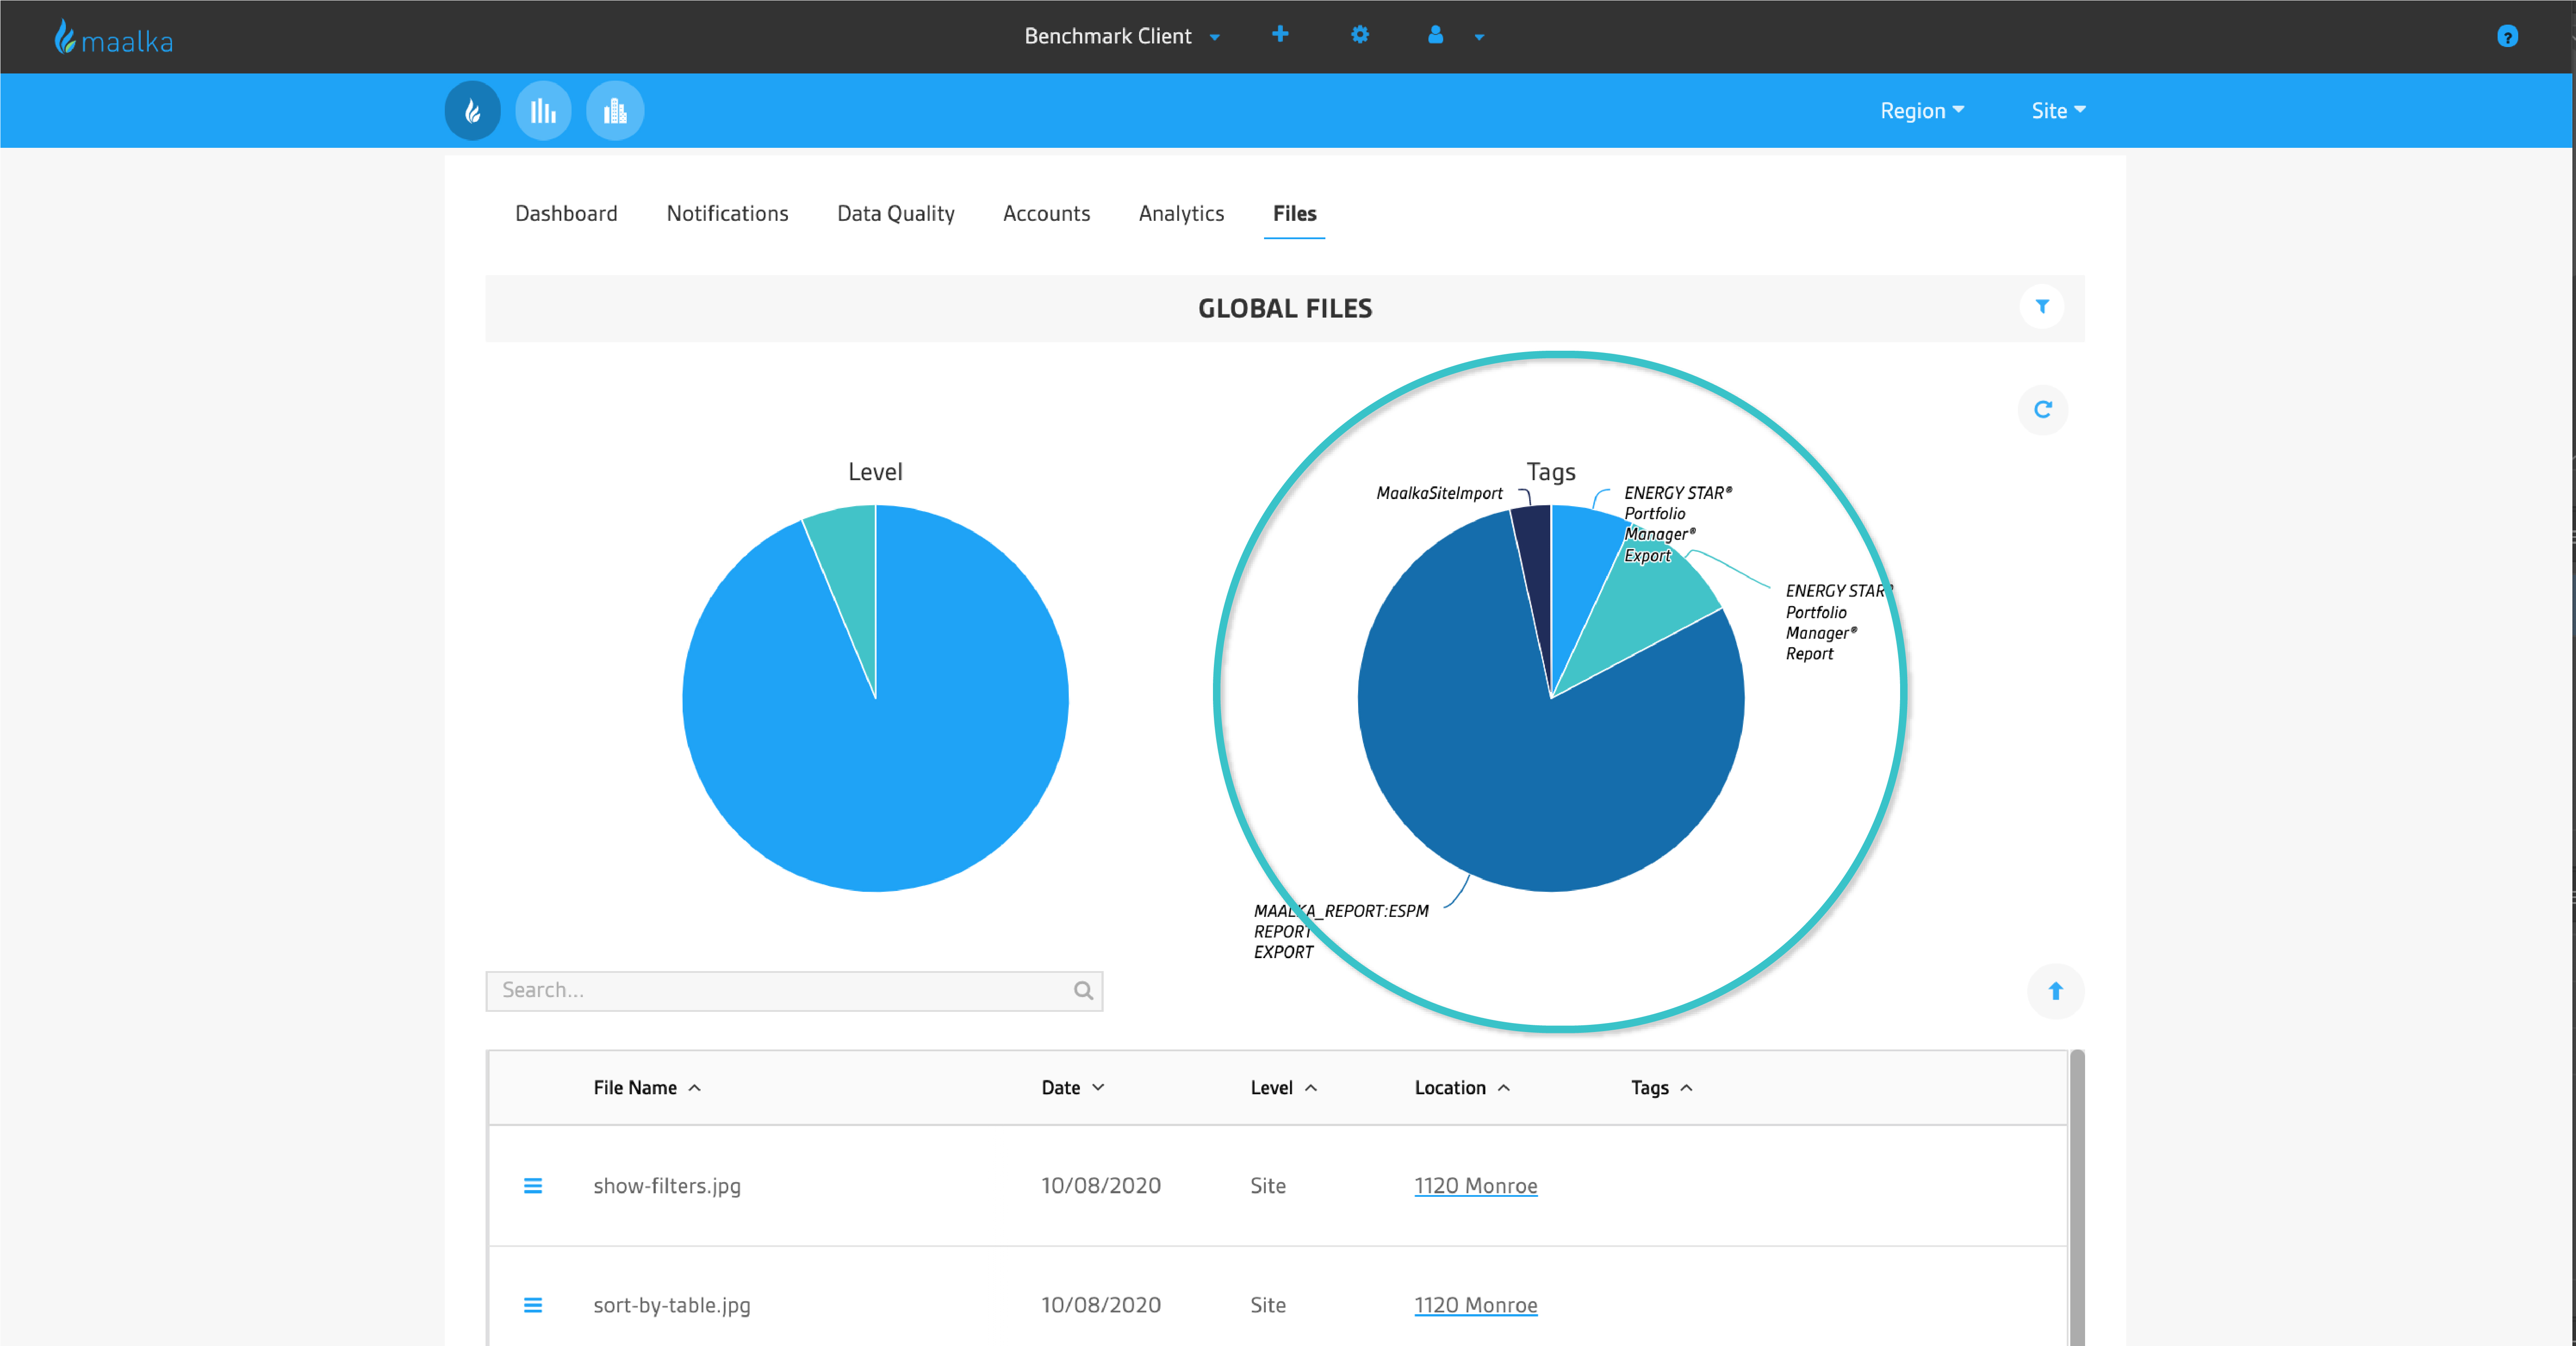Click the ENERGY STAR Portfolio Manager Export label

pyautogui.click(x=1677, y=524)
